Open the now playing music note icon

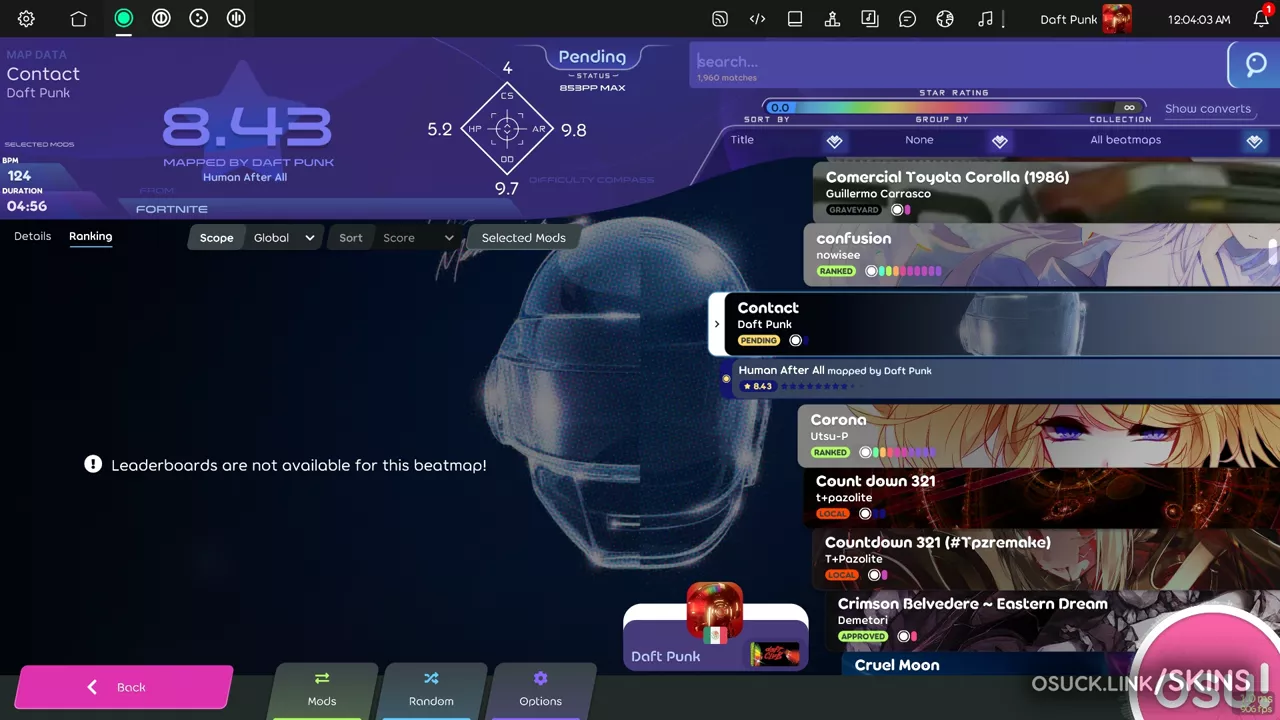click(x=986, y=19)
